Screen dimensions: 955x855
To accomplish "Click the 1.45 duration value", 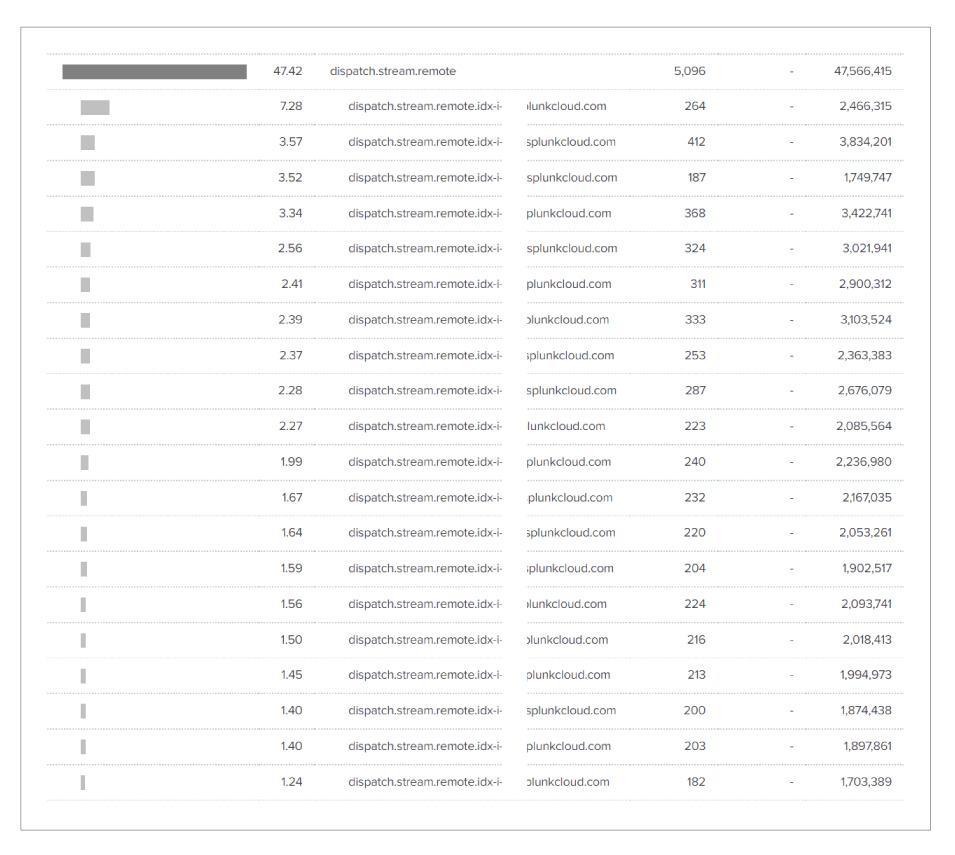I will 291,675.
